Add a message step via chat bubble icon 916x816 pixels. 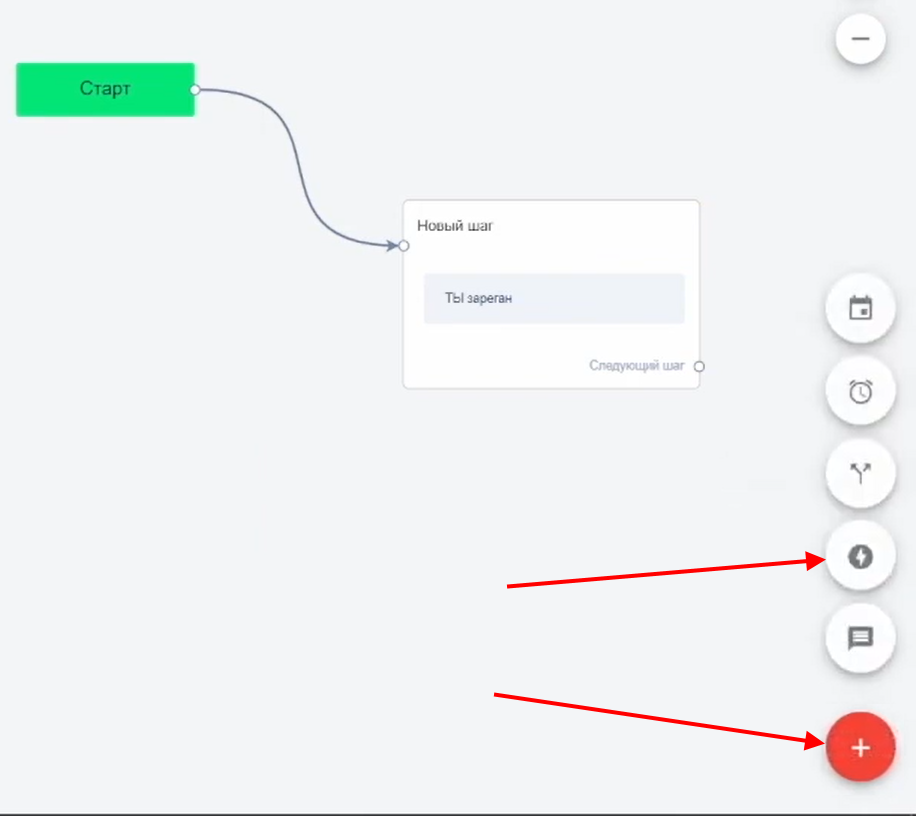(x=860, y=638)
